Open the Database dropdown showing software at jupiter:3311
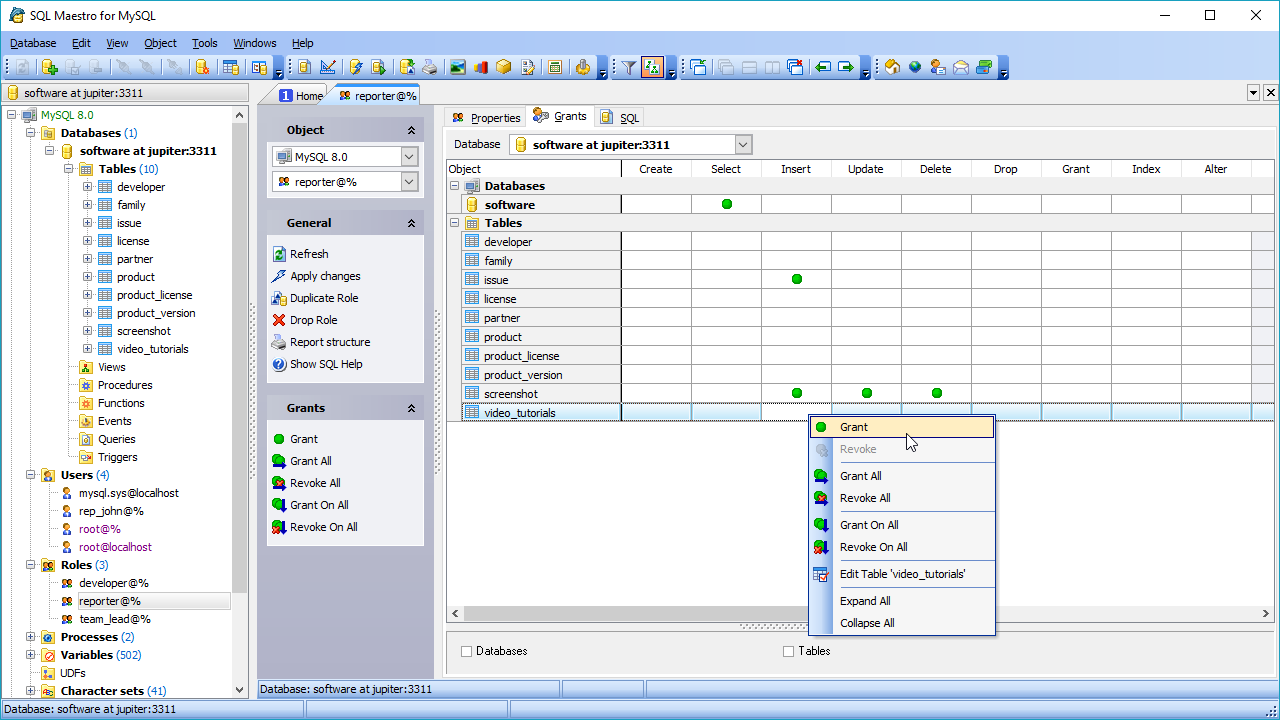The image size is (1280, 720). pyautogui.click(x=742, y=145)
